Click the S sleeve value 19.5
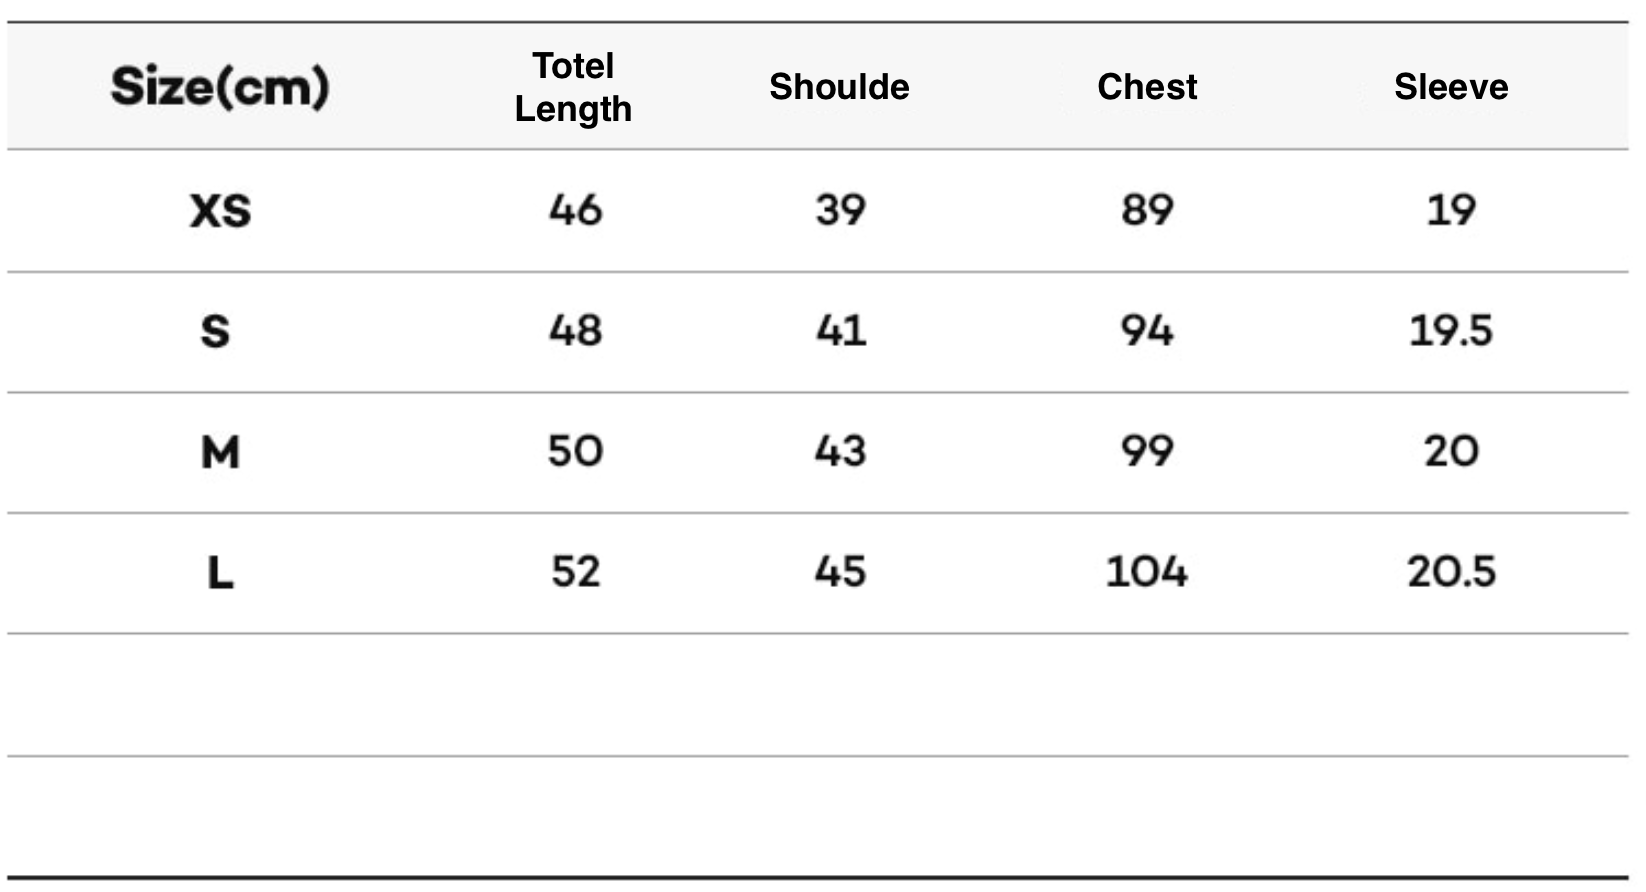Viewport: 1646px width, 892px height. [x=1451, y=330]
